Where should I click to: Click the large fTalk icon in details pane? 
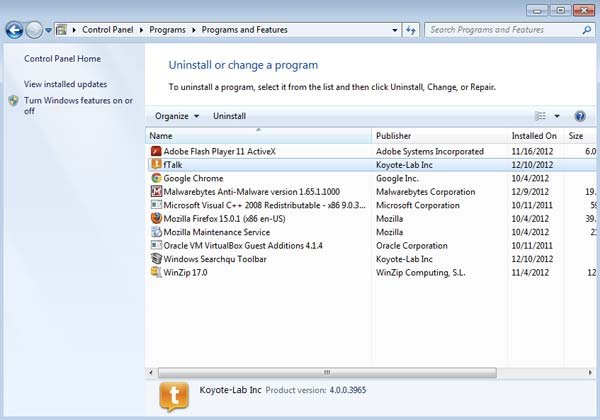click(x=174, y=397)
